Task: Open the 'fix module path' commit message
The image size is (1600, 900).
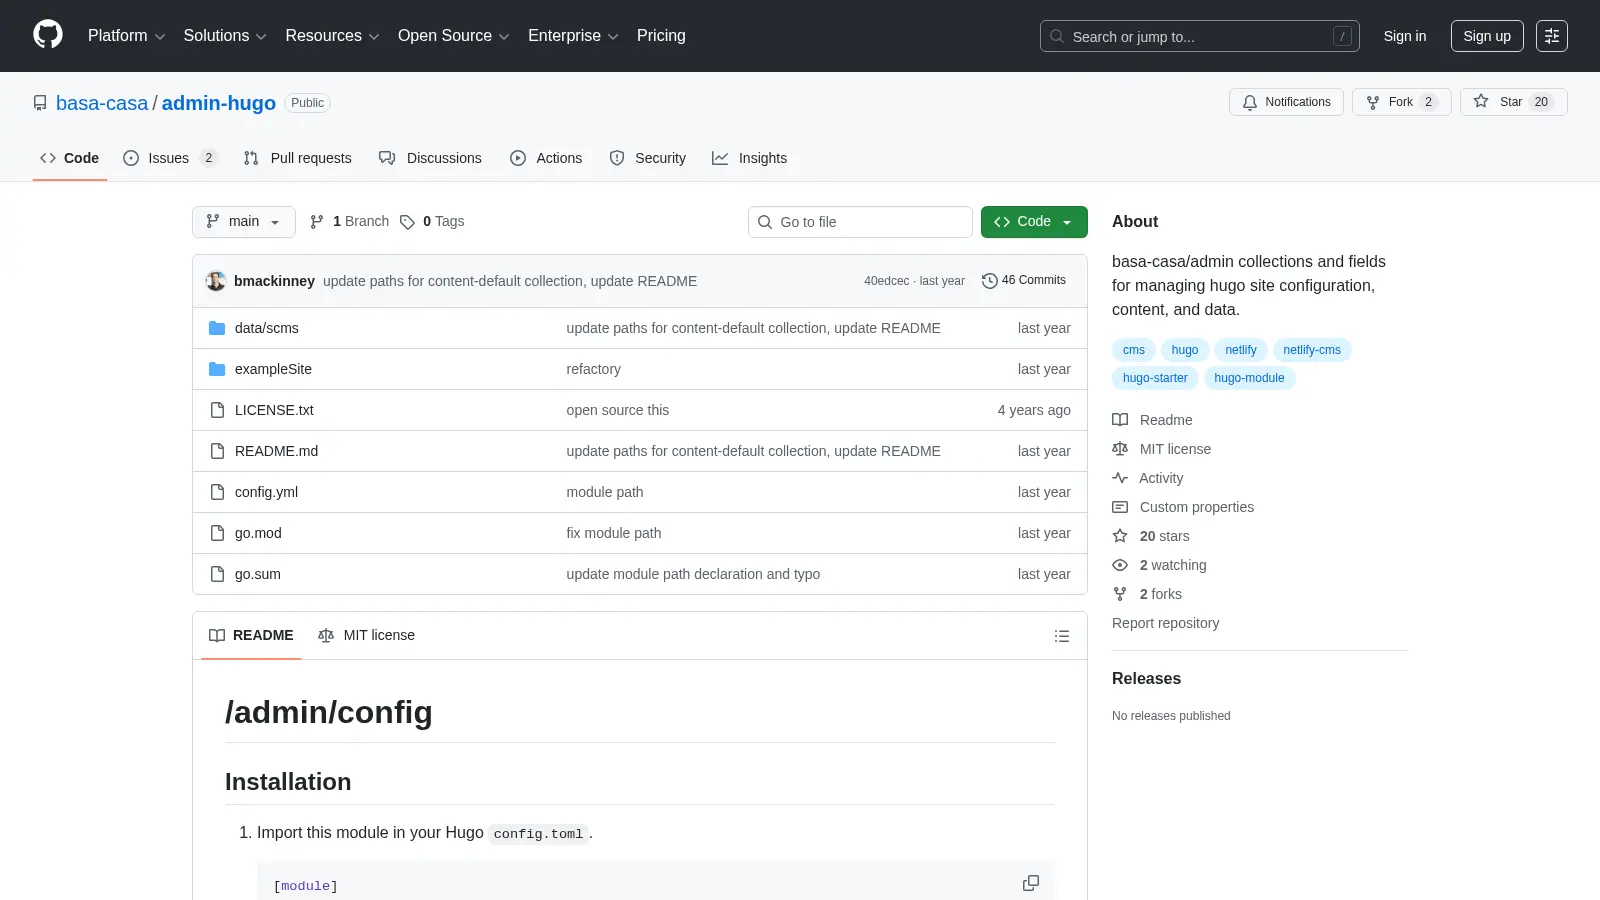Action: point(614,533)
